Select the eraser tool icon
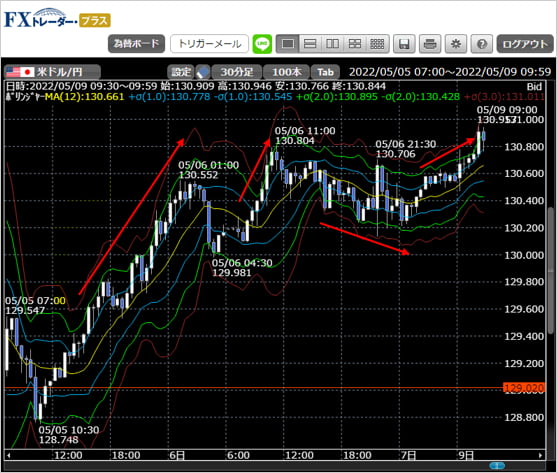557x473 pixels. click(203, 72)
